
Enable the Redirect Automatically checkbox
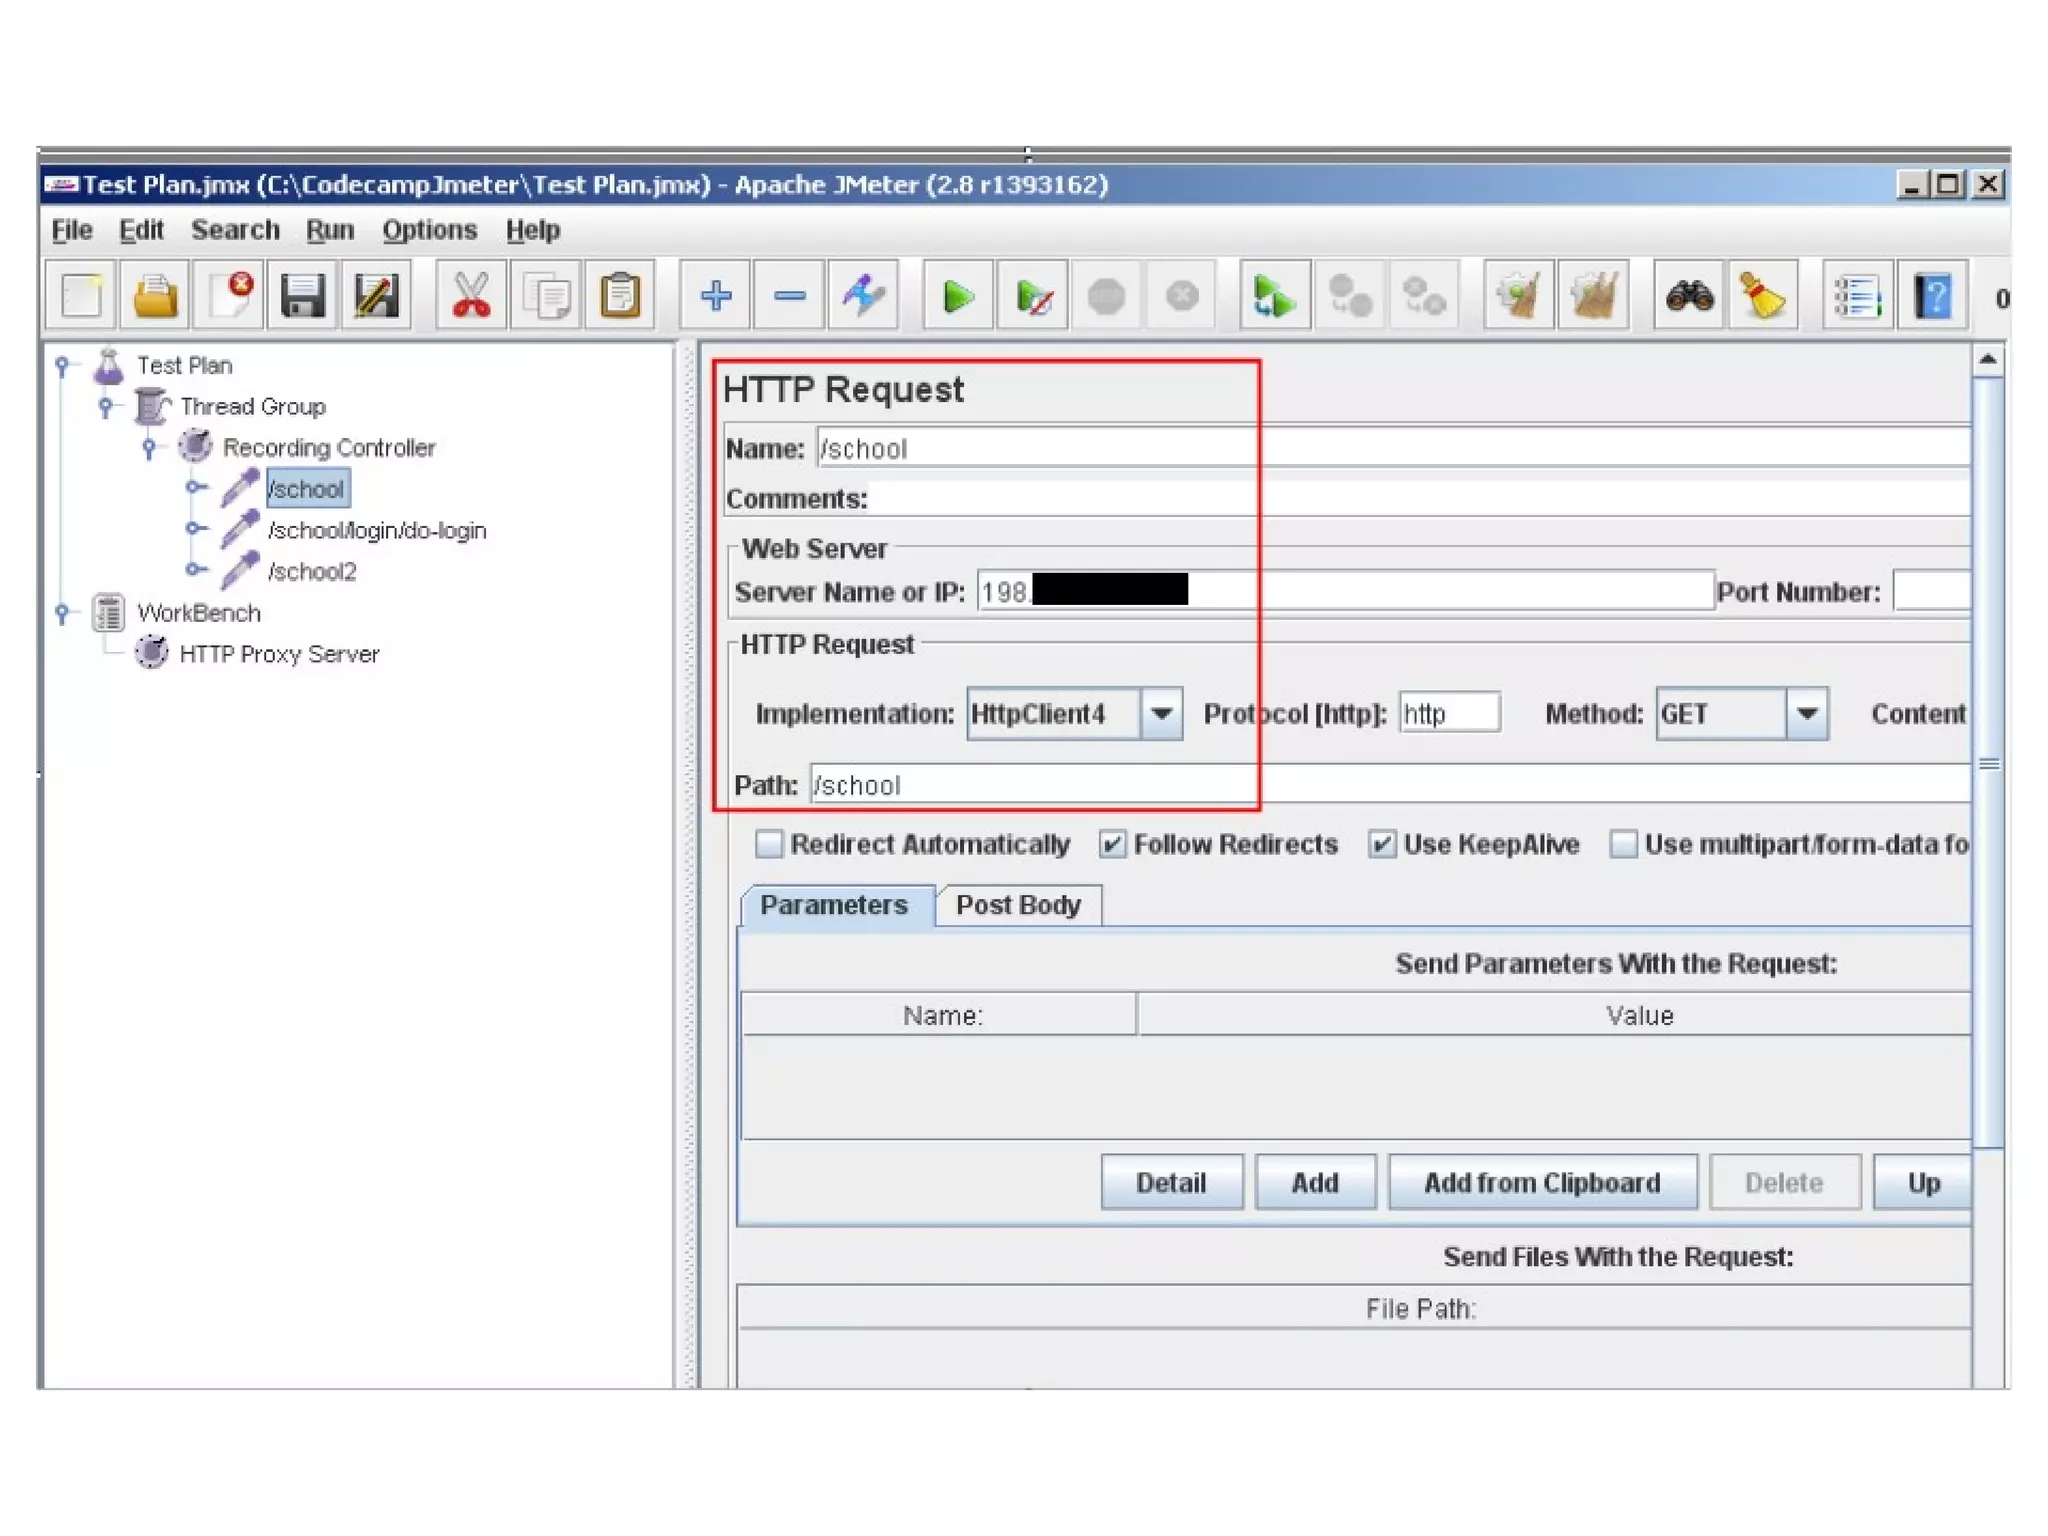[769, 845]
